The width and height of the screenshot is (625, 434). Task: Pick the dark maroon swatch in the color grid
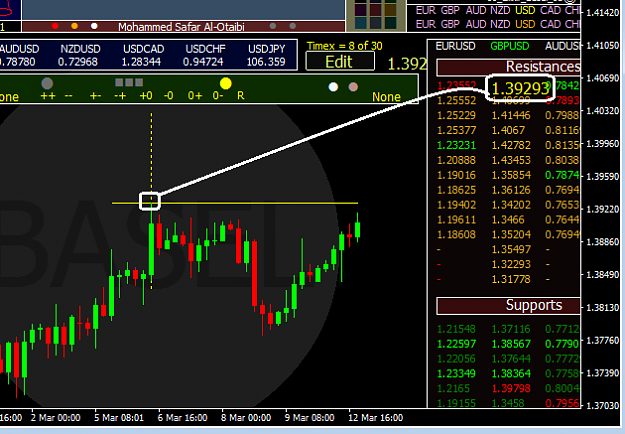click(375, 10)
